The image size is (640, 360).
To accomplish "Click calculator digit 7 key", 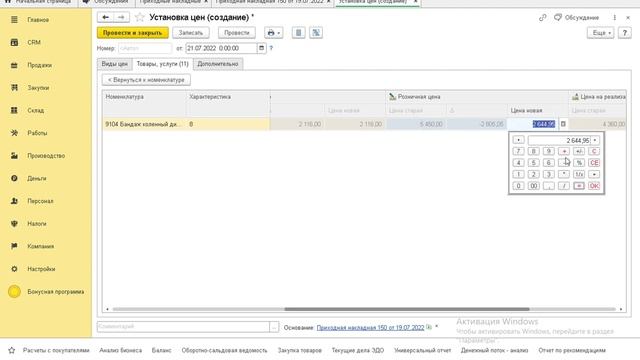I will (518, 151).
